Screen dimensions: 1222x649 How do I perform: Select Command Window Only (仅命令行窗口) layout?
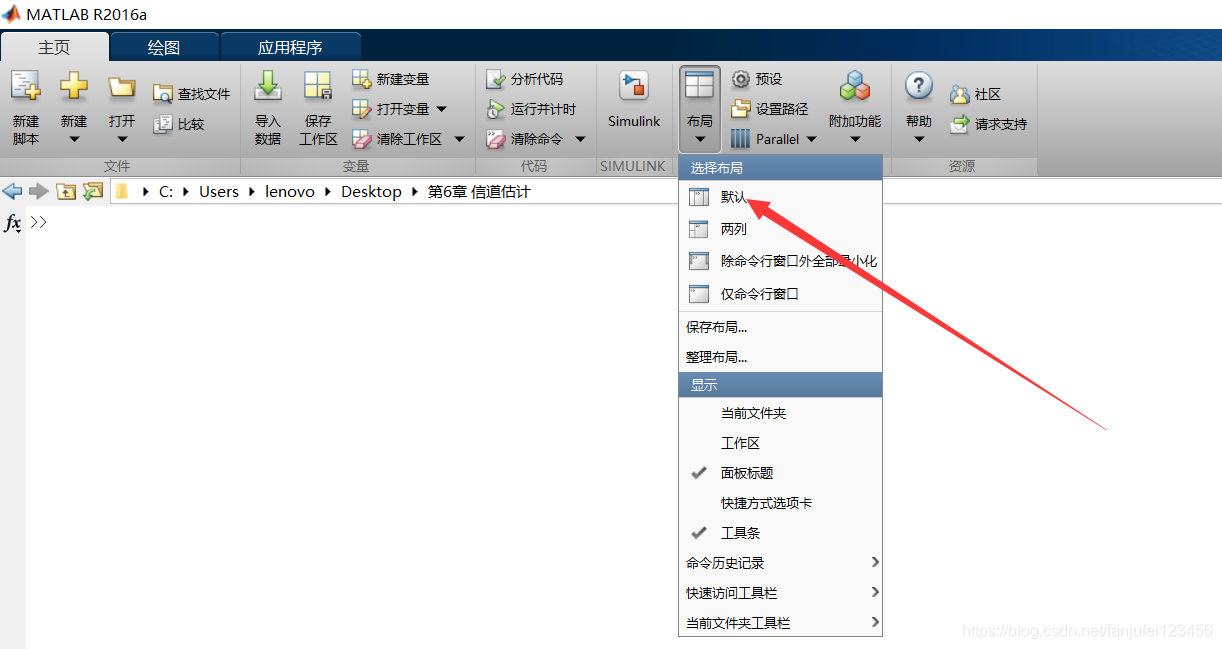point(780,294)
